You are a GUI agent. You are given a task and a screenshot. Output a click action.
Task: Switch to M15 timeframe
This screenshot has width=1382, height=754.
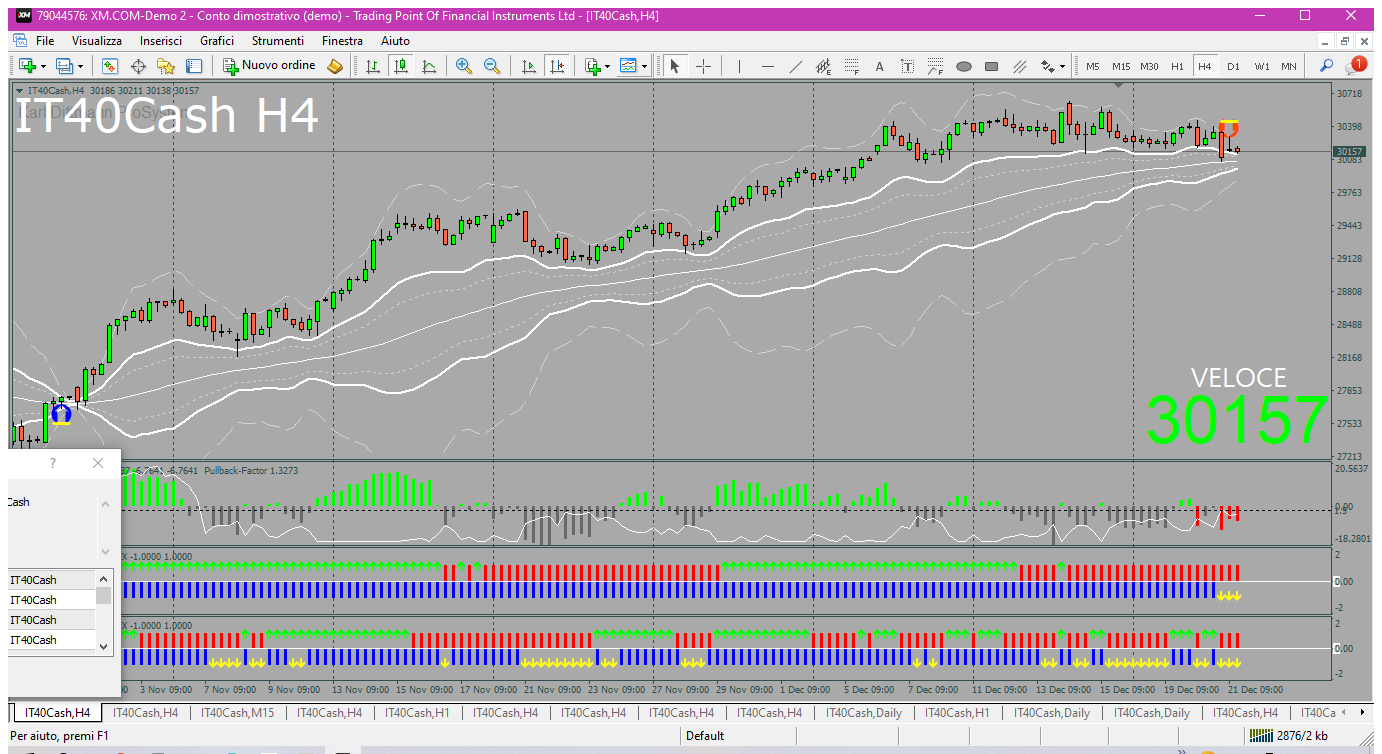[1121, 66]
